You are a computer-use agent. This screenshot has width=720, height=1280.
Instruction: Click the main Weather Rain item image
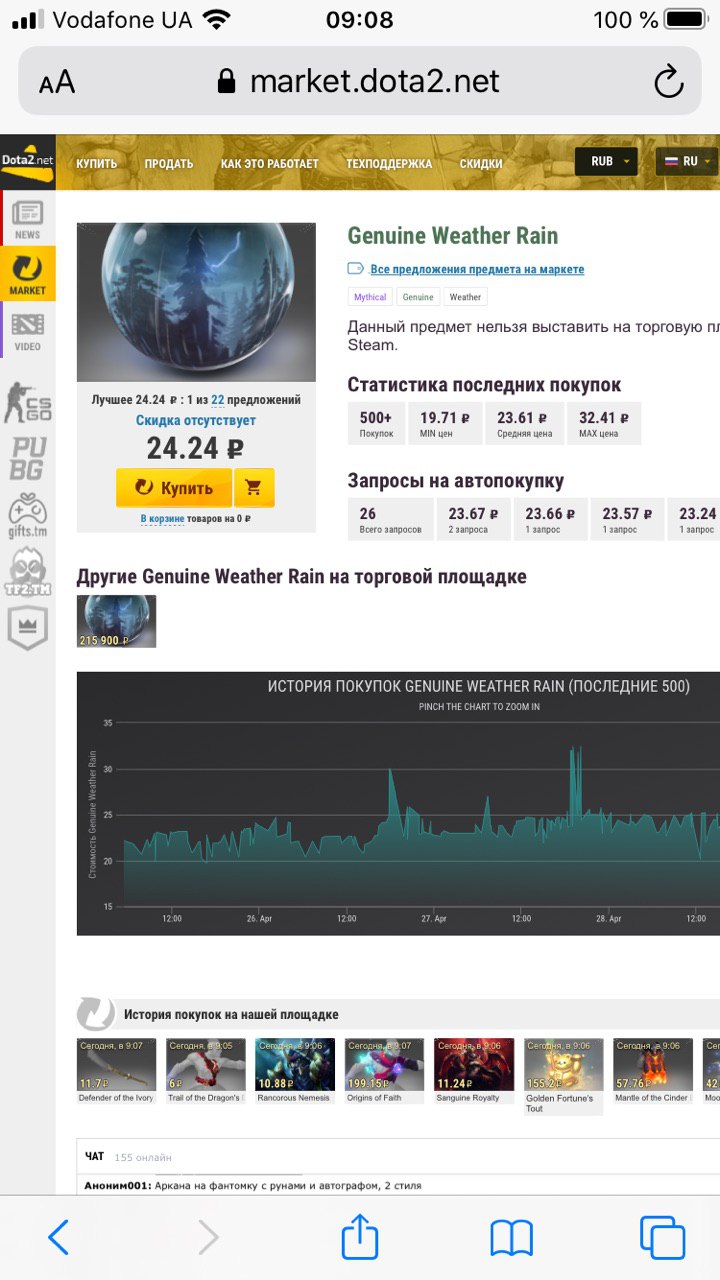click(x=196, y=301)
